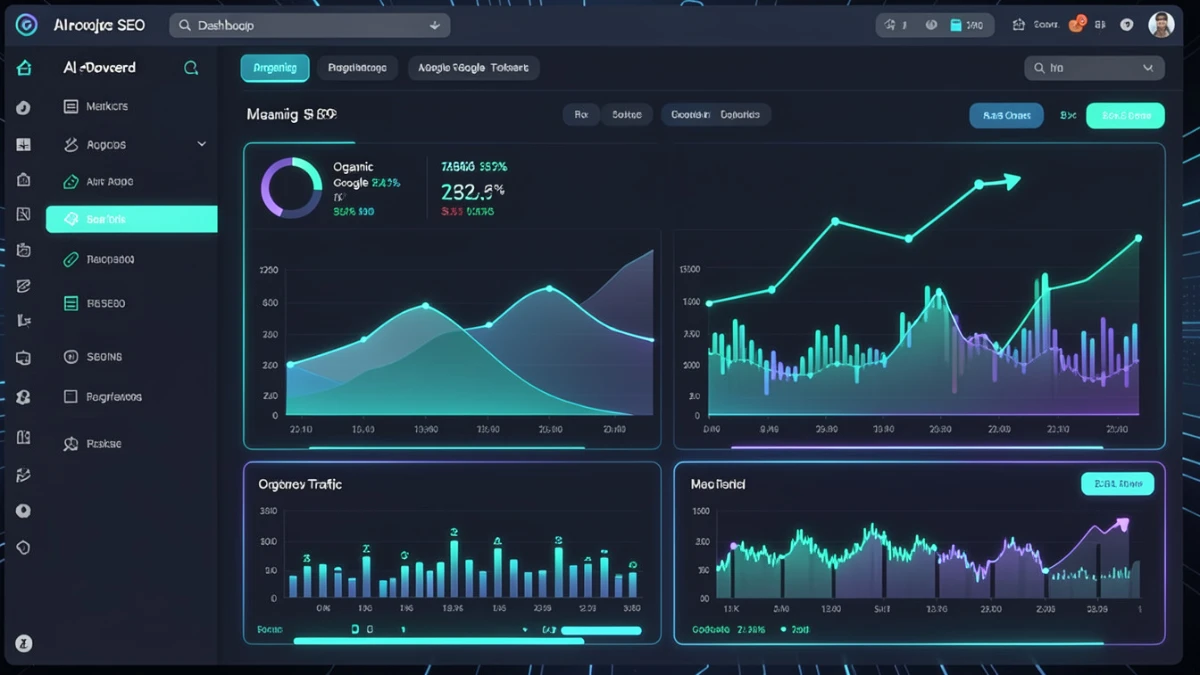This screenshot has width=1200, height=675.
Task: Switch to the Ragdbaoge tab
Action: 358,68
